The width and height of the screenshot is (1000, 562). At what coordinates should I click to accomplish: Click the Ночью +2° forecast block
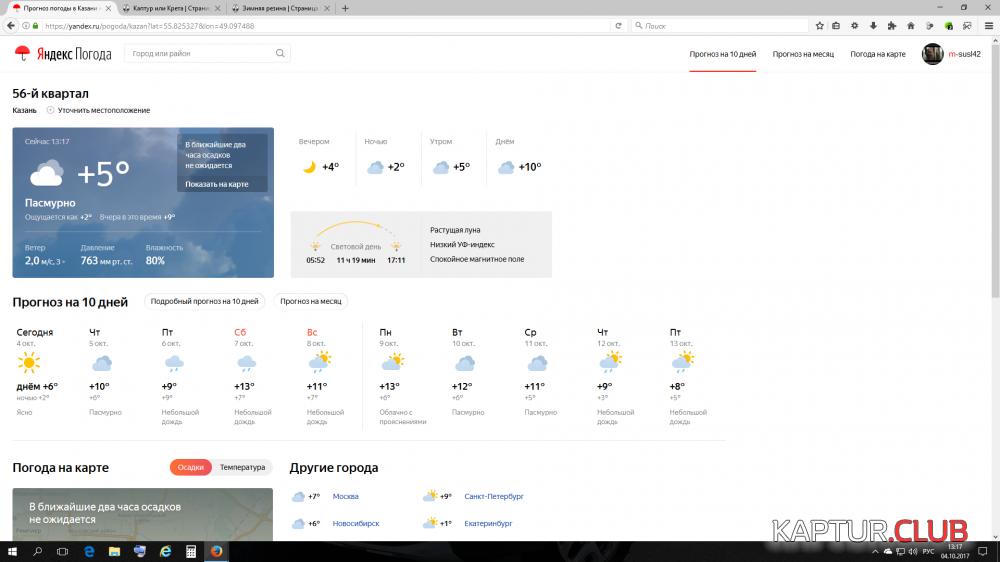tap(385, 158)
